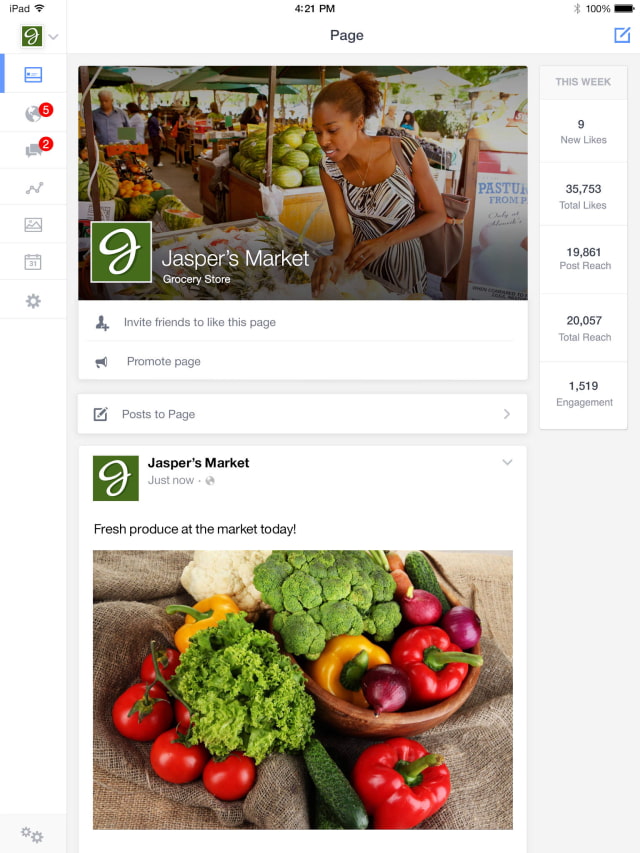640x853 pixels.
Task: Open notifications globe with 5 badge
Action: click(x=38, y=112)
